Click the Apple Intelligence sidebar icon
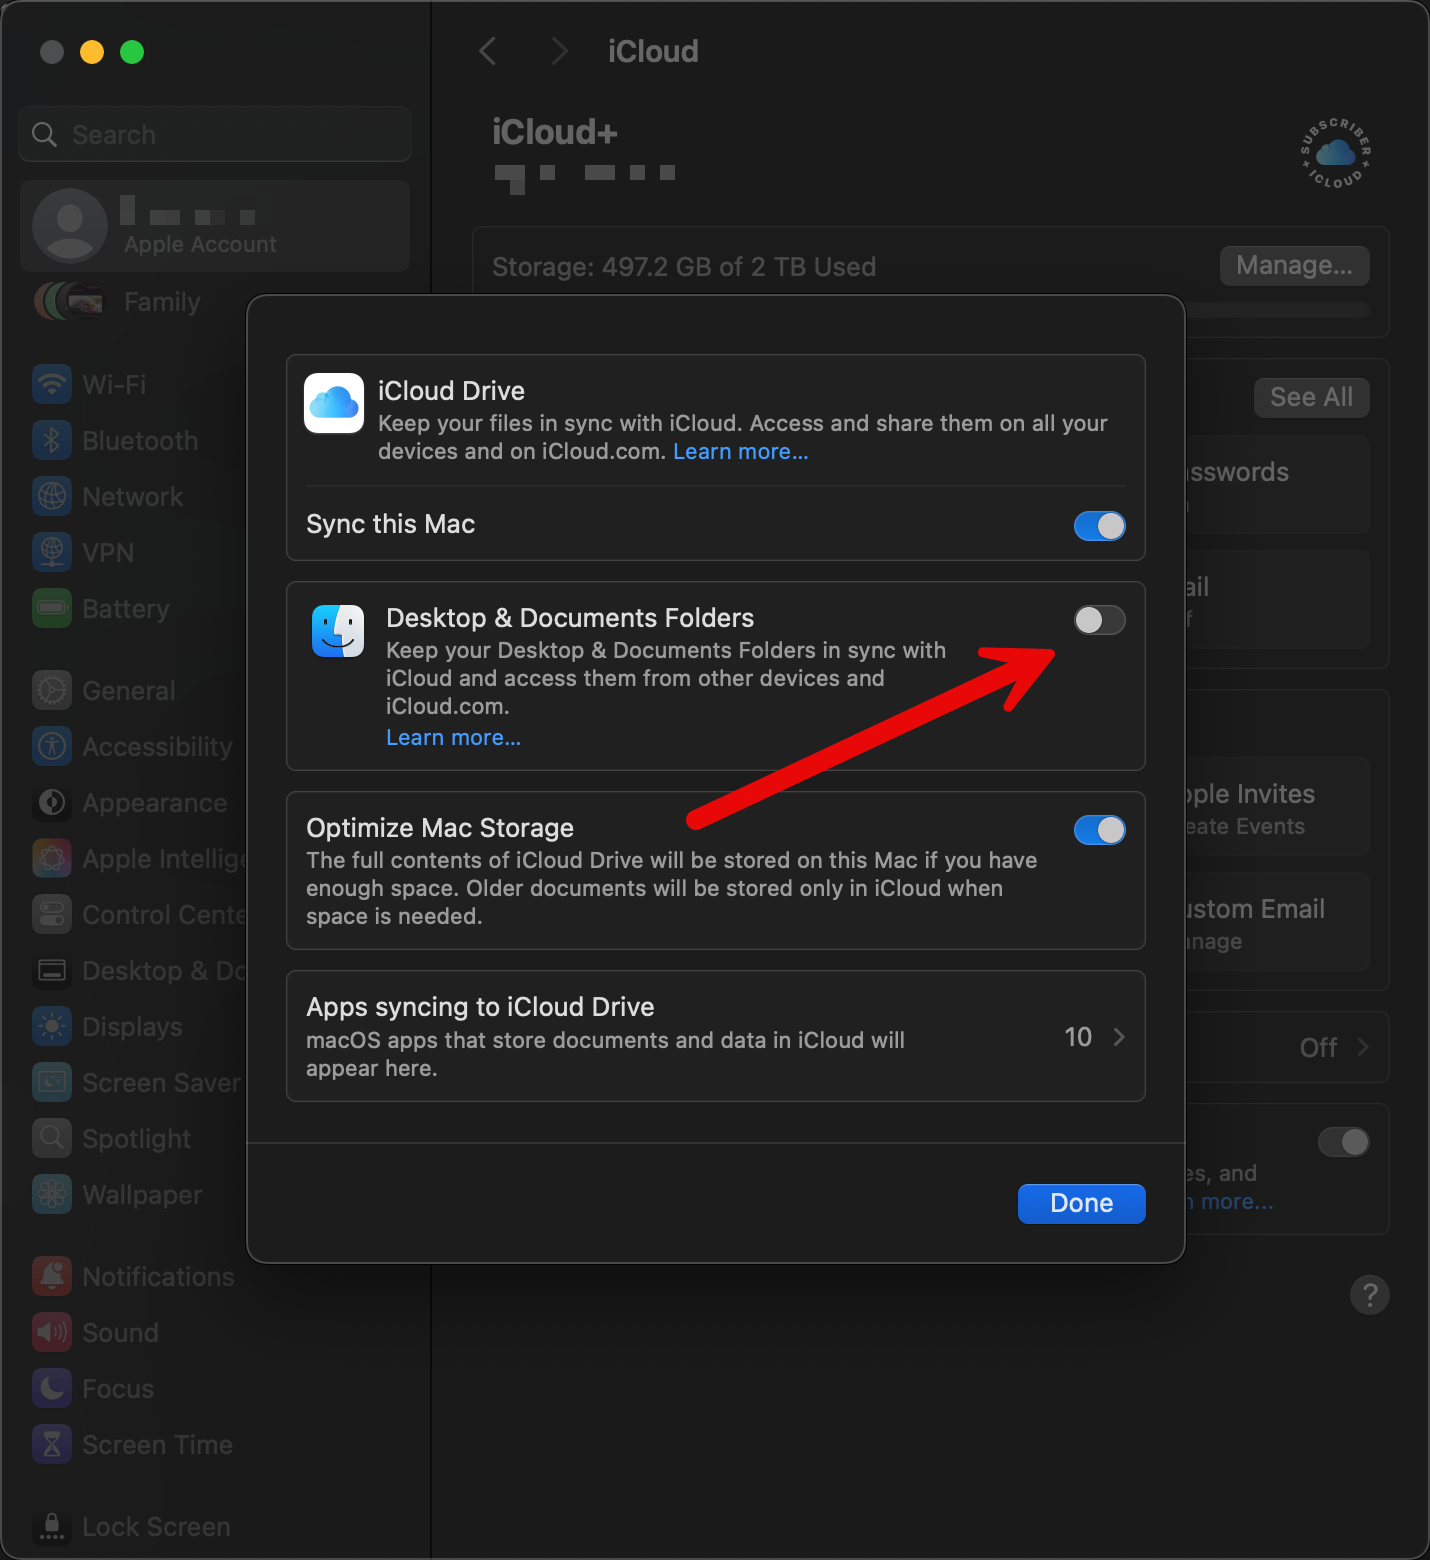This screenshot has width=1430, height=1560. tap(52, 858)
